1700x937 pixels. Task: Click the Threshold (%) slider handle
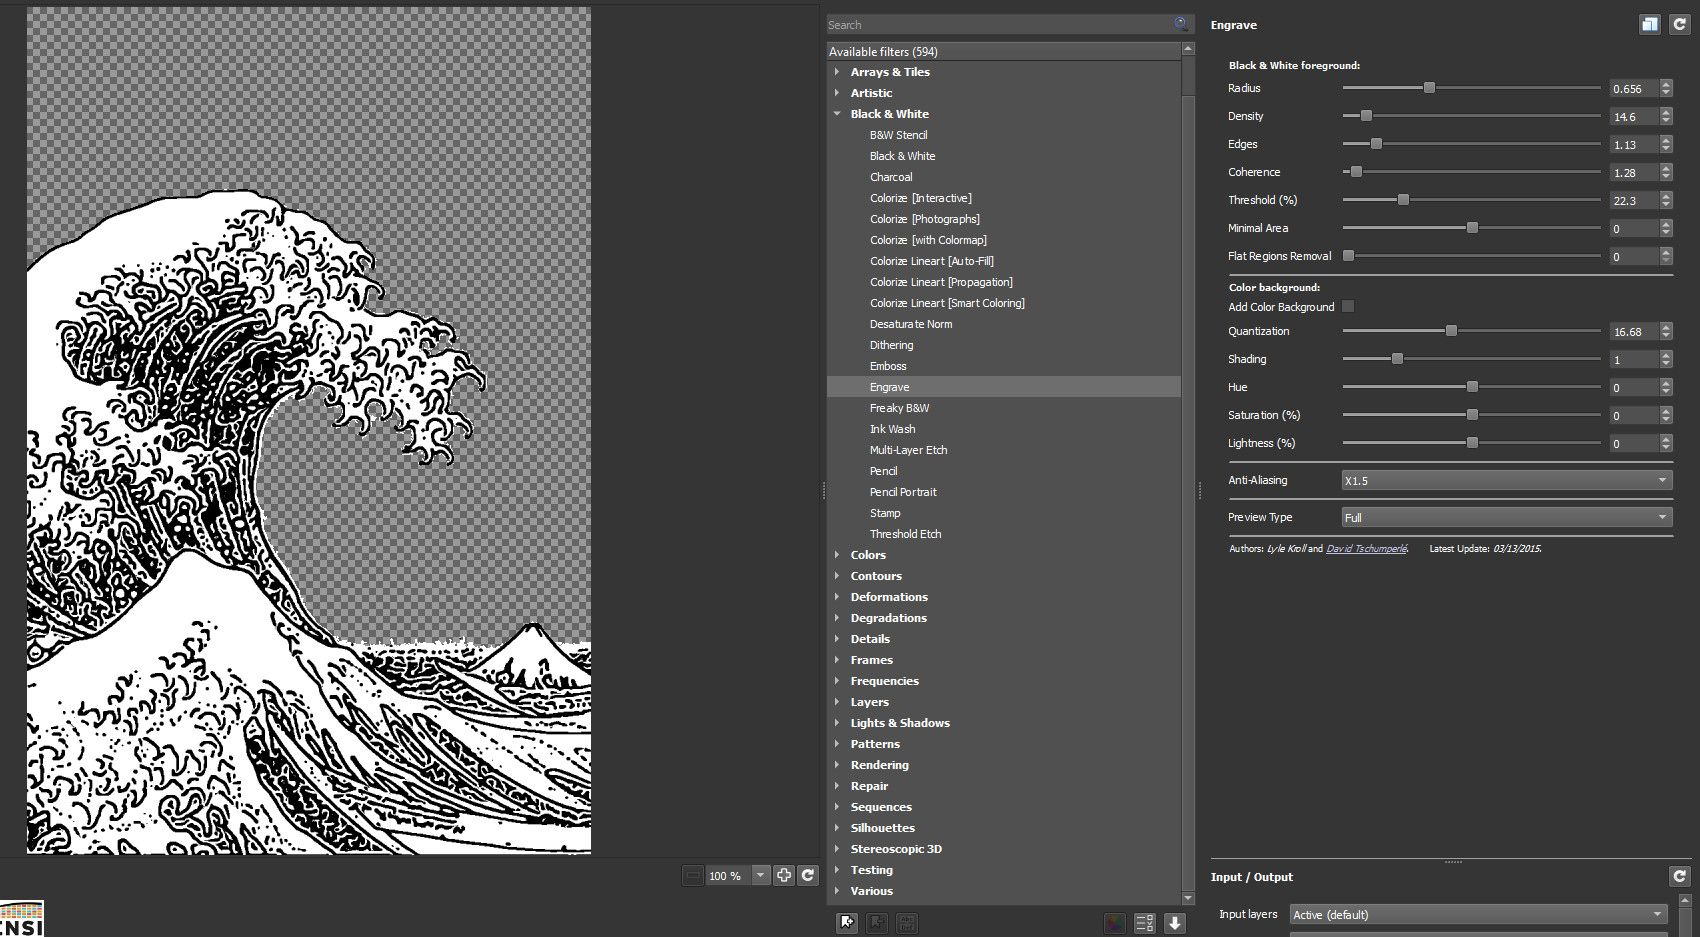(1403, 200)
